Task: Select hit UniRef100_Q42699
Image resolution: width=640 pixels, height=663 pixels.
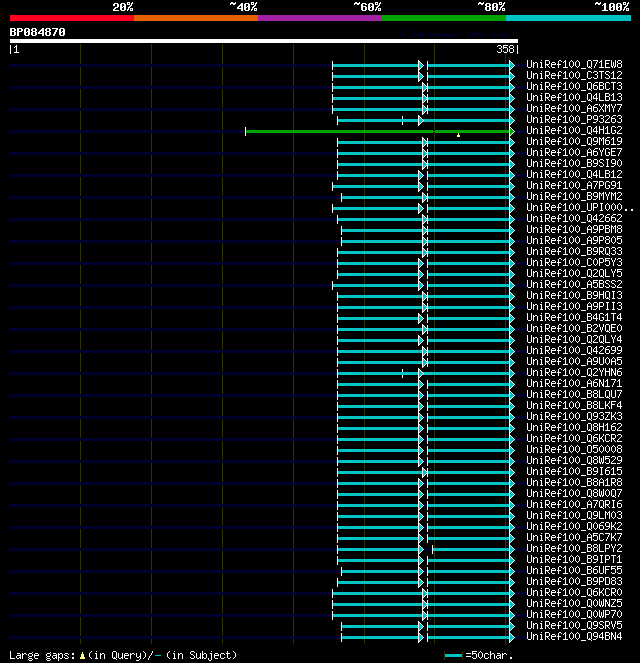Action: point(574,350)
